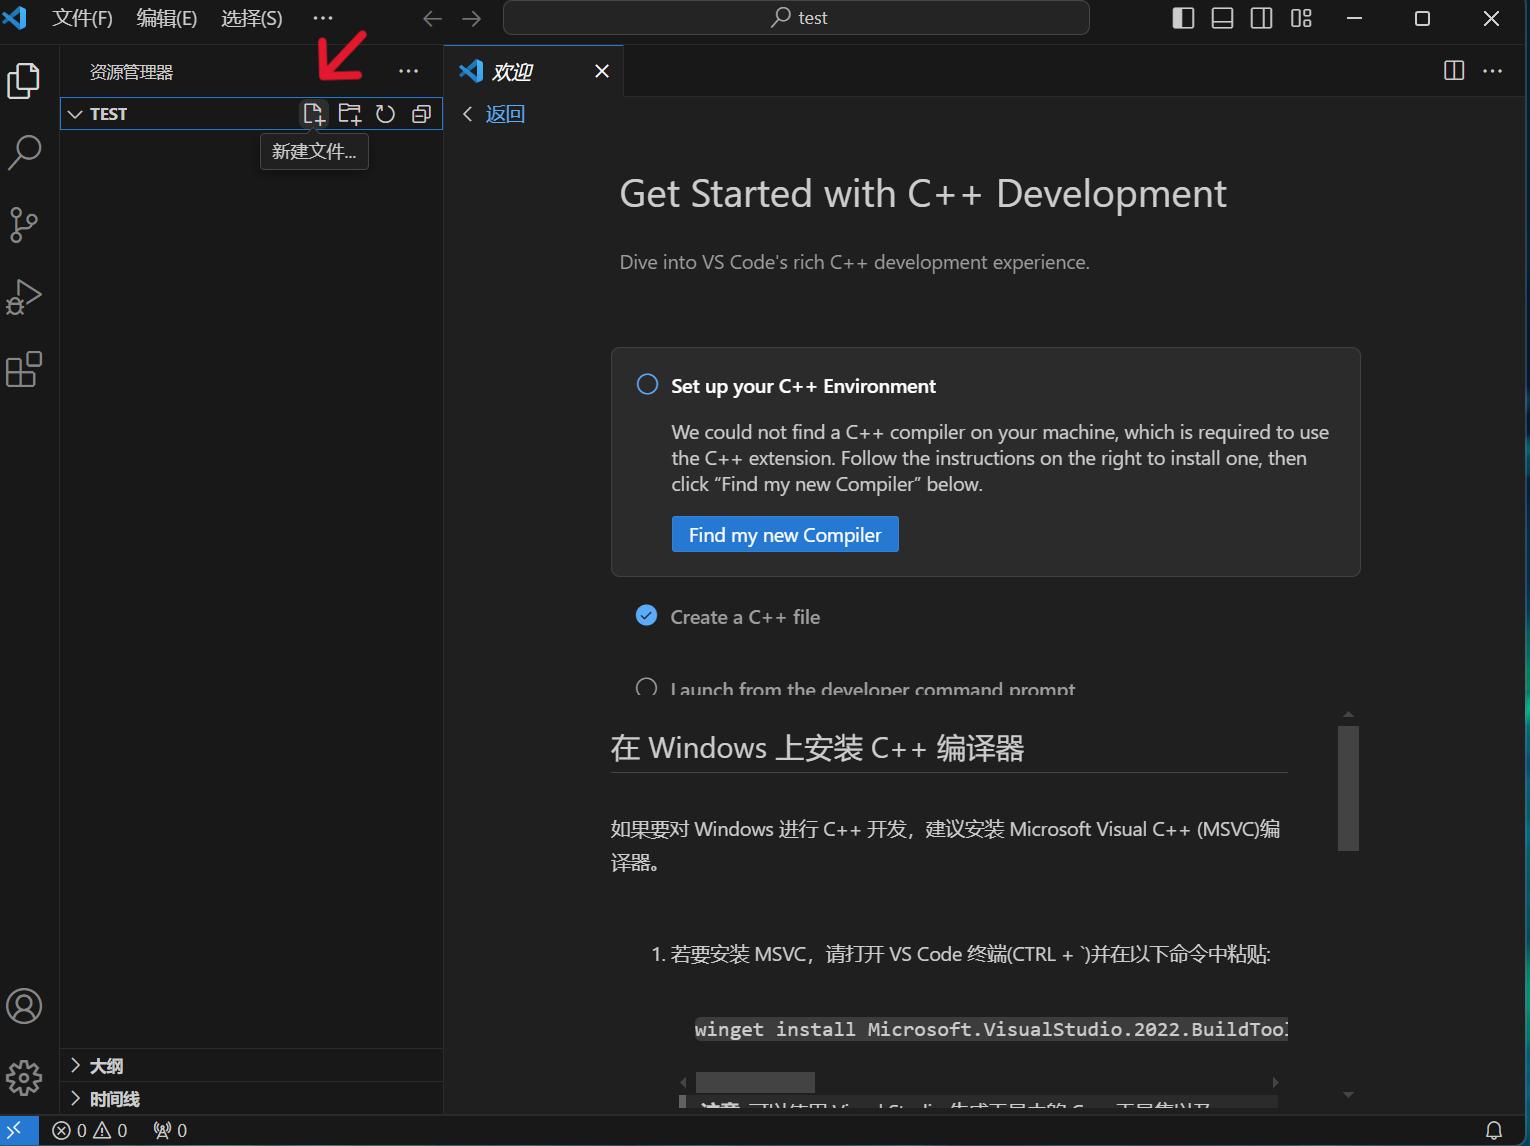Viewport: 1530px width, 1146px height.
Task: Click the New Folder icon in TEST header
Action: pyautogui.click(x=350, y=114)
